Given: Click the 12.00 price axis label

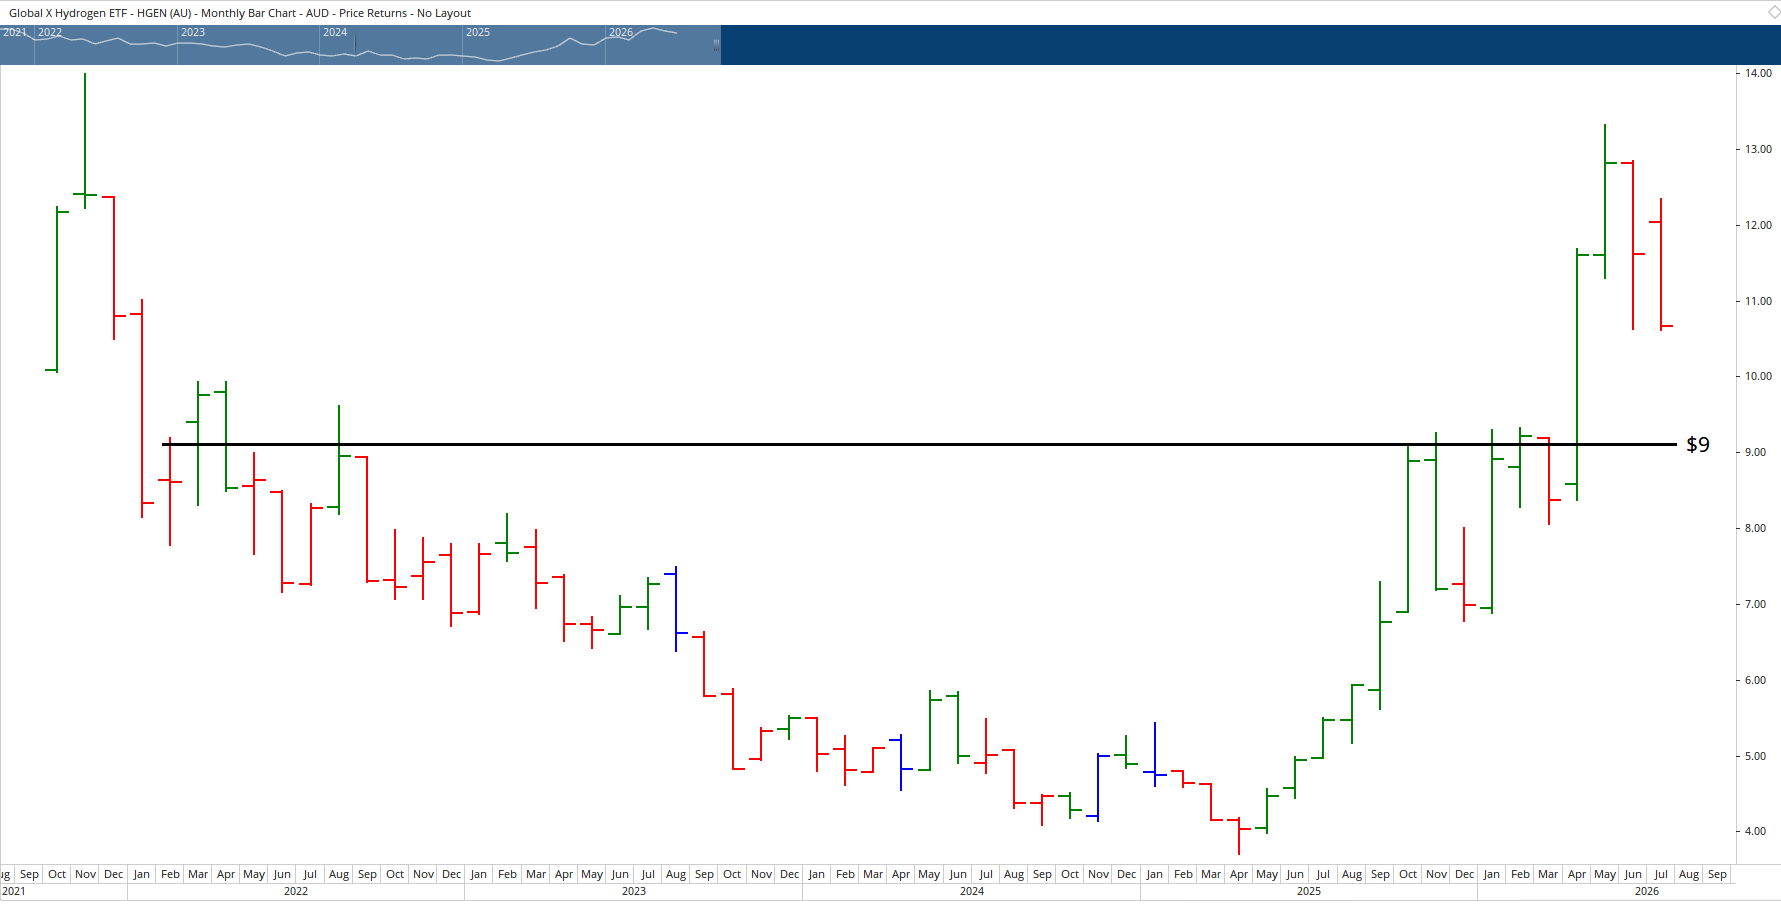Looking at the screenshot, I should [1758, 225].
